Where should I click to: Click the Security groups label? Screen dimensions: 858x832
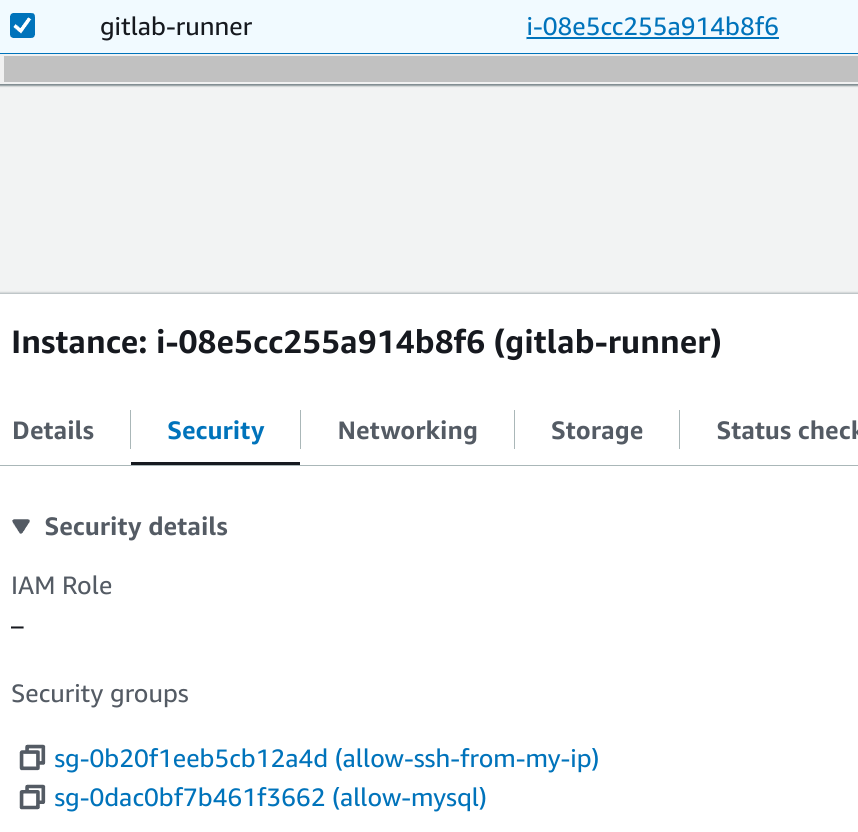coord(100,693)
